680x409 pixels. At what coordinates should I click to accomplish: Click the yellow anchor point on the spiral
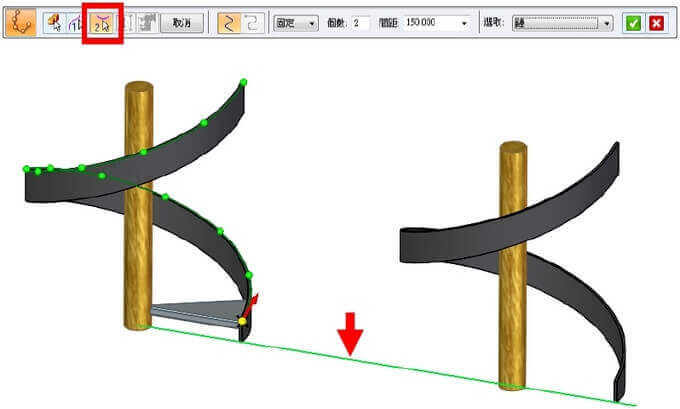coord(241,321)
